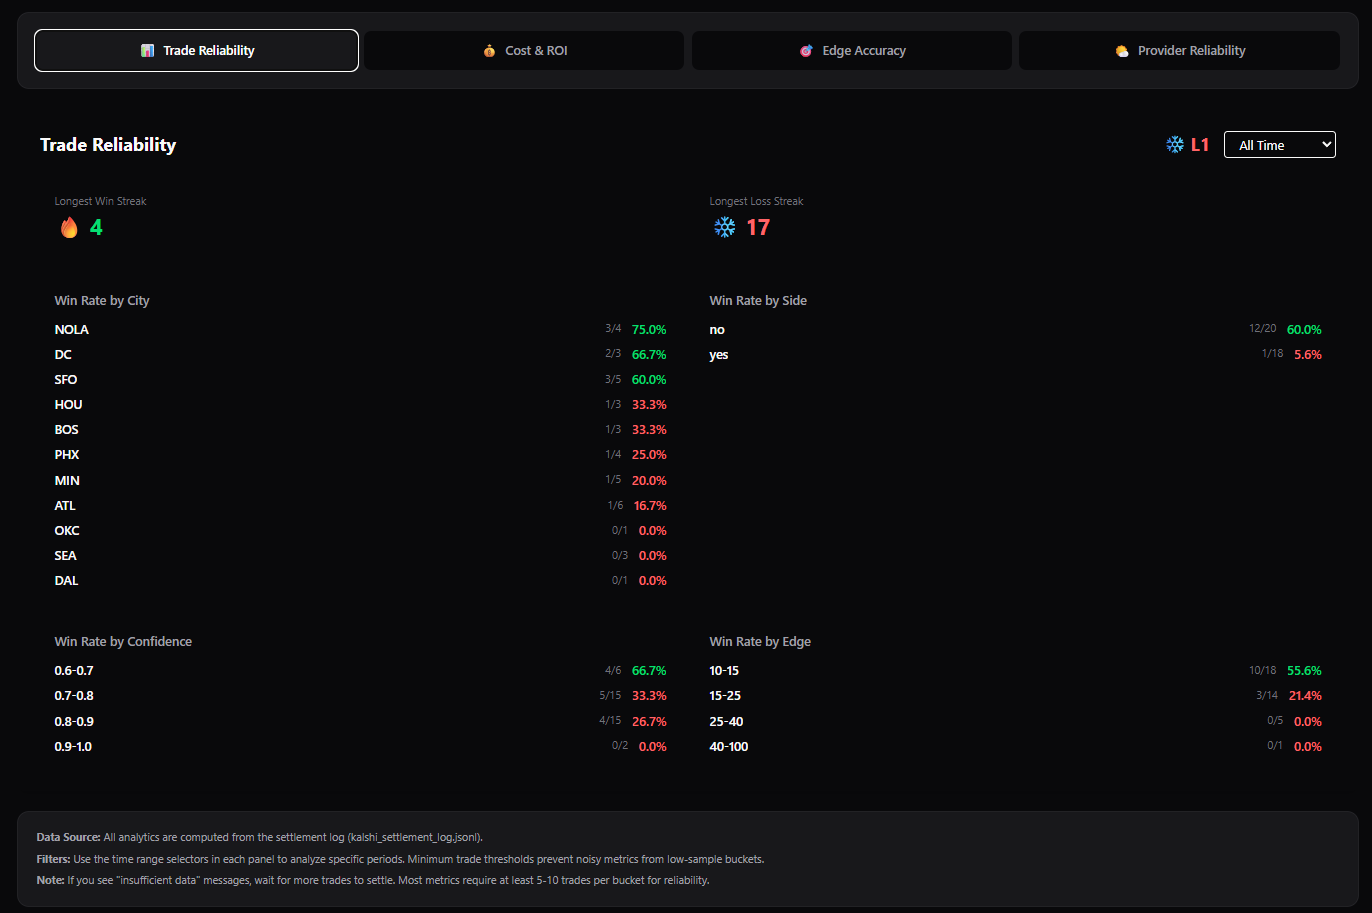The width and height of the screenshot is (1372, 913).
Task: Click the snowflake icon beside Longest Loss Streak
Action: [724, 227]
